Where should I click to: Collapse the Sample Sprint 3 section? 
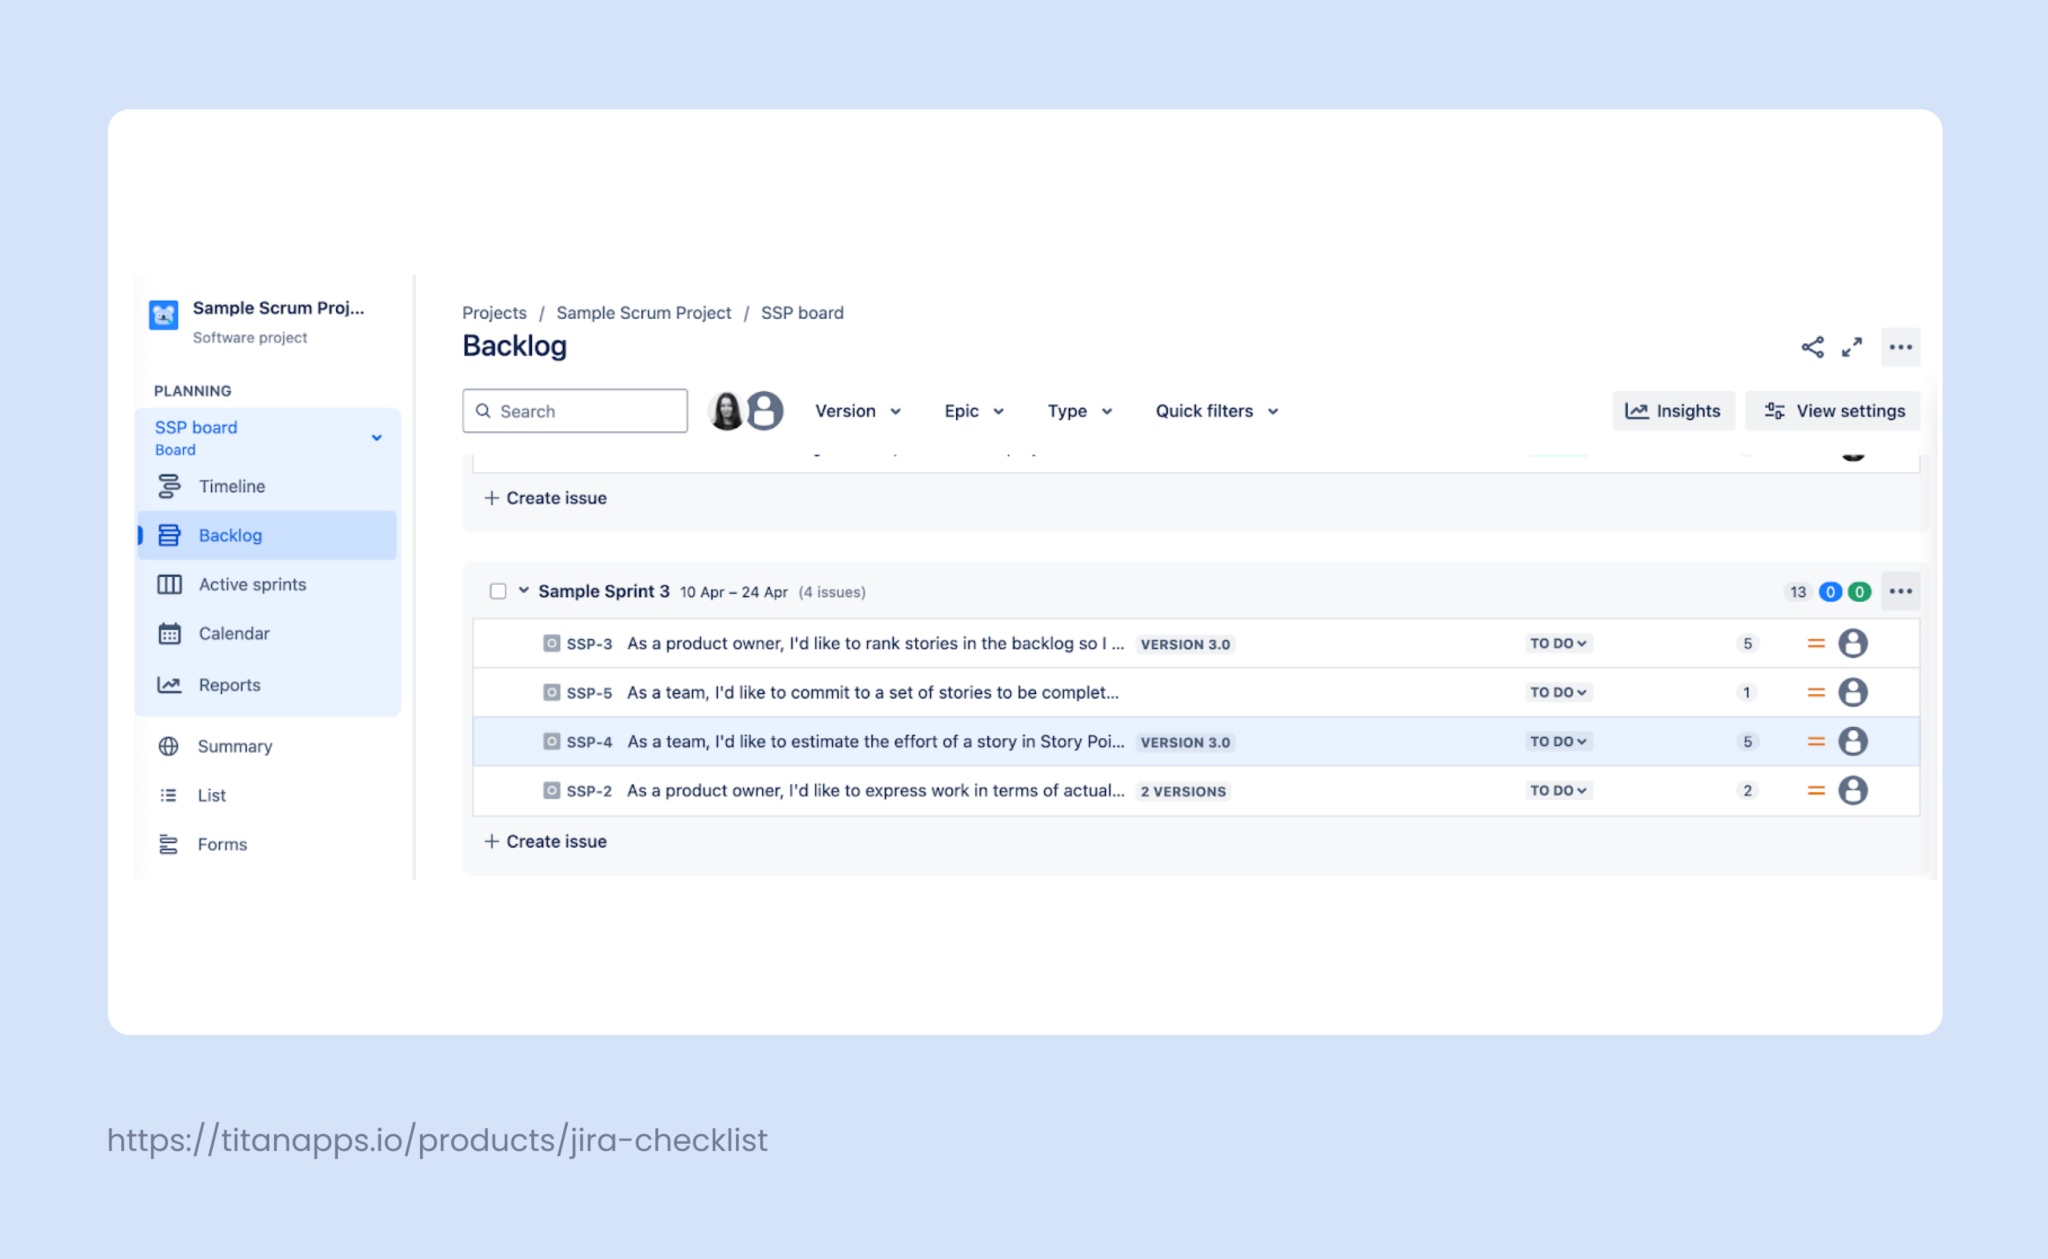(x=523, y=591)
